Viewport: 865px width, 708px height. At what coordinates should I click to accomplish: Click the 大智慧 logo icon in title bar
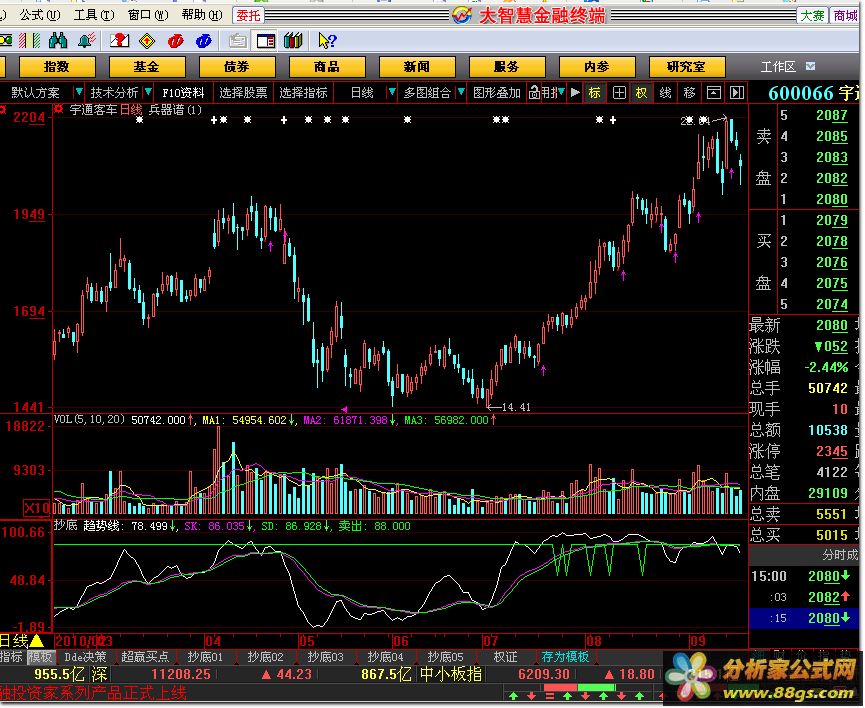[462, 15]
